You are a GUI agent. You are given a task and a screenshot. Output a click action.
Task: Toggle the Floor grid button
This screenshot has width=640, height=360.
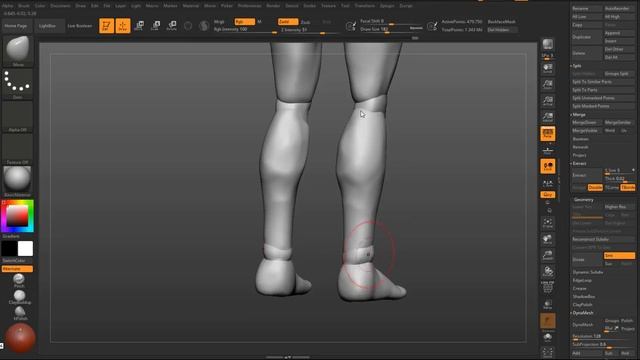click(548, 150)
